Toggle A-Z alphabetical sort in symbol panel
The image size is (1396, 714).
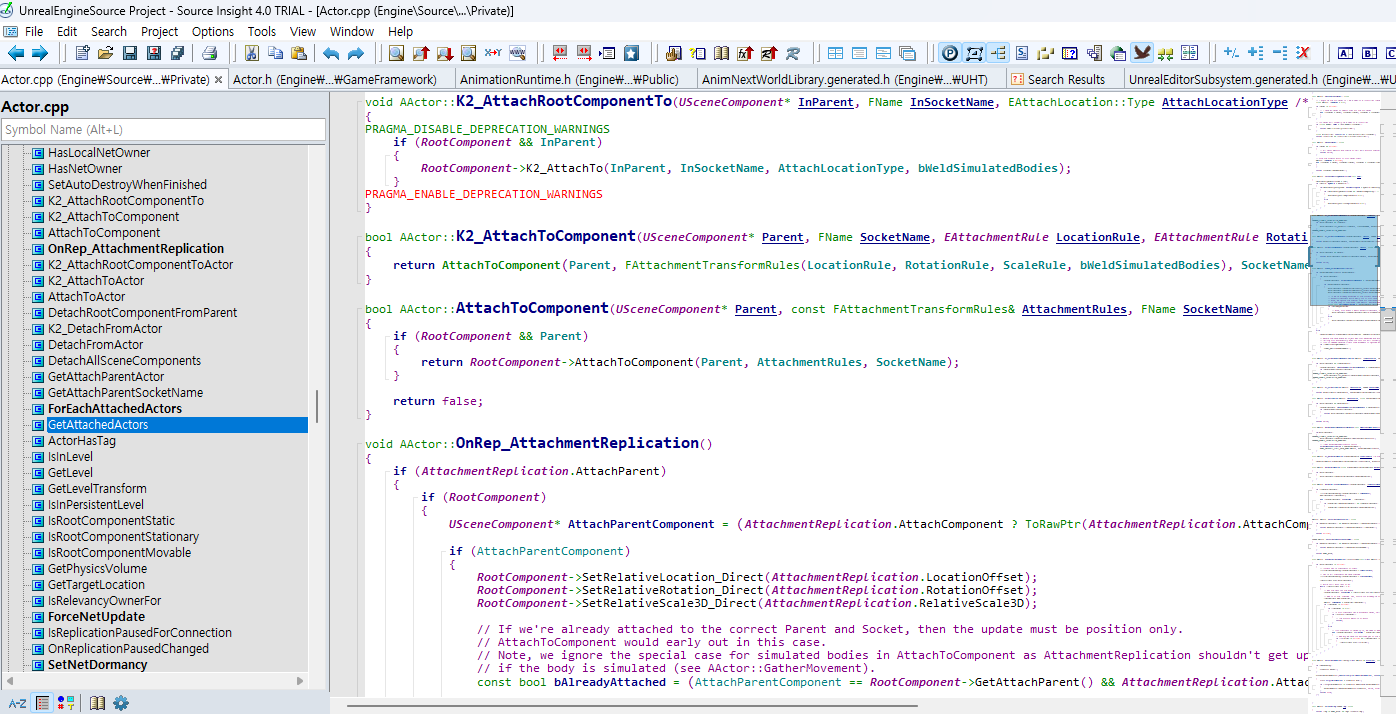(17, 703)
